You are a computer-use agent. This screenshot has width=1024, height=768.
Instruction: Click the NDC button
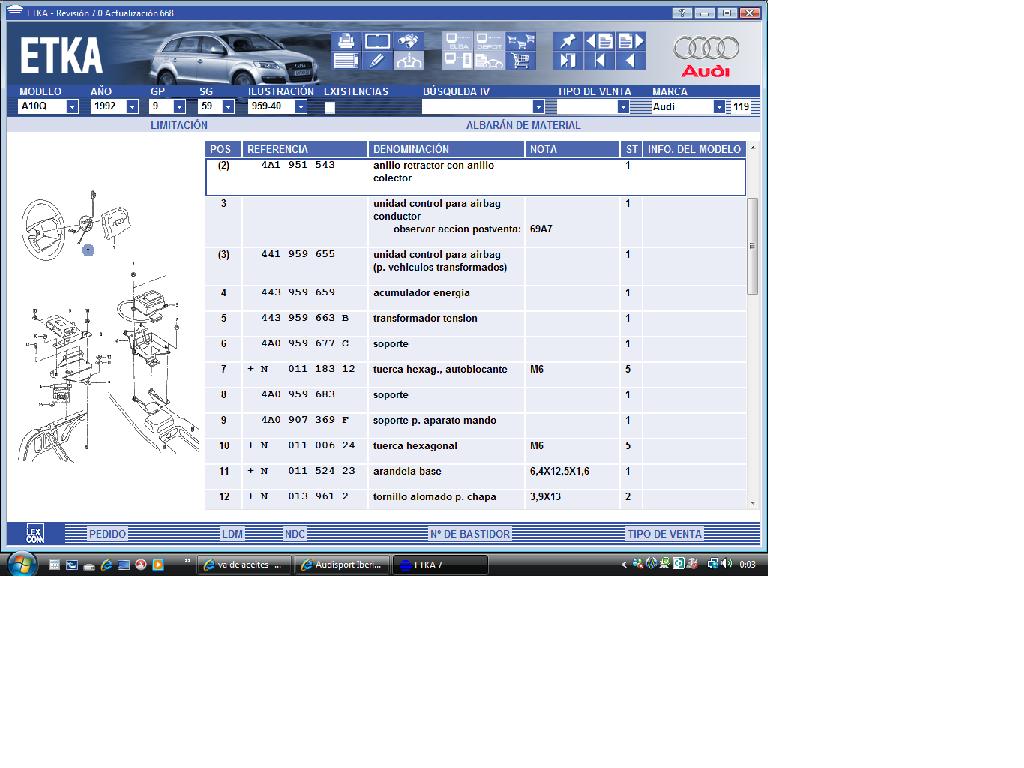(295, 534)
